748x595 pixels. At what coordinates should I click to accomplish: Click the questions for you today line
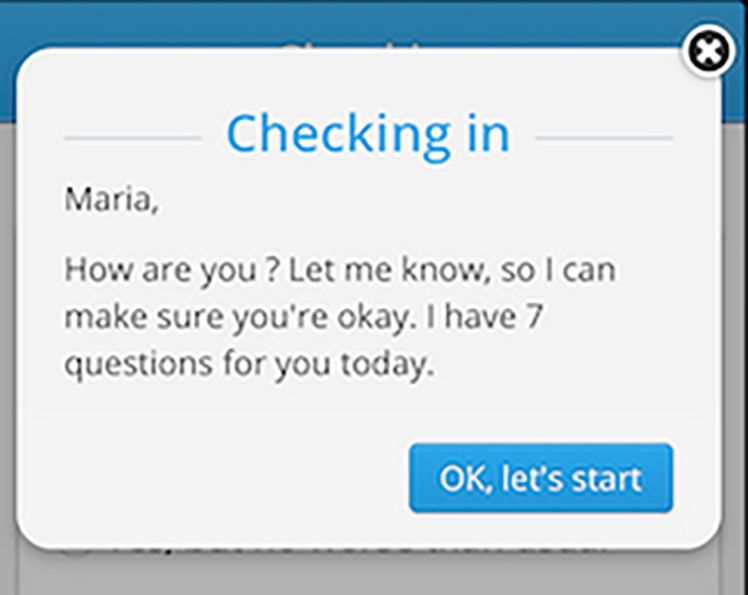[249, 365]
